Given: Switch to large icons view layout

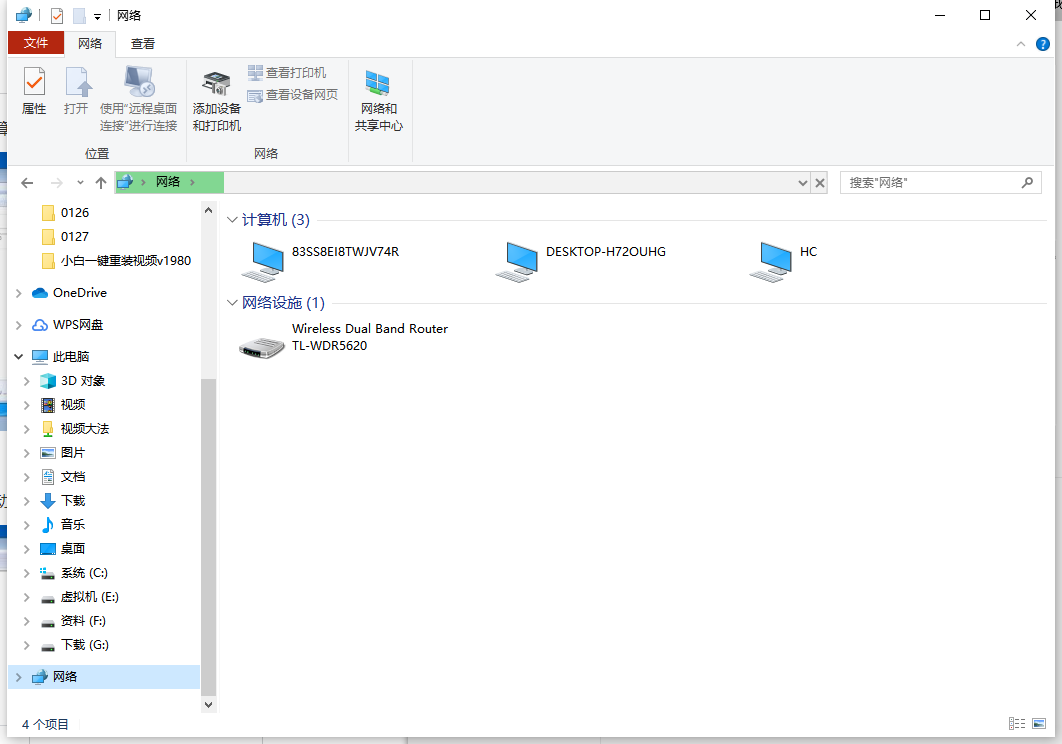Looking at the screenshot, I should coord(1039,724).
